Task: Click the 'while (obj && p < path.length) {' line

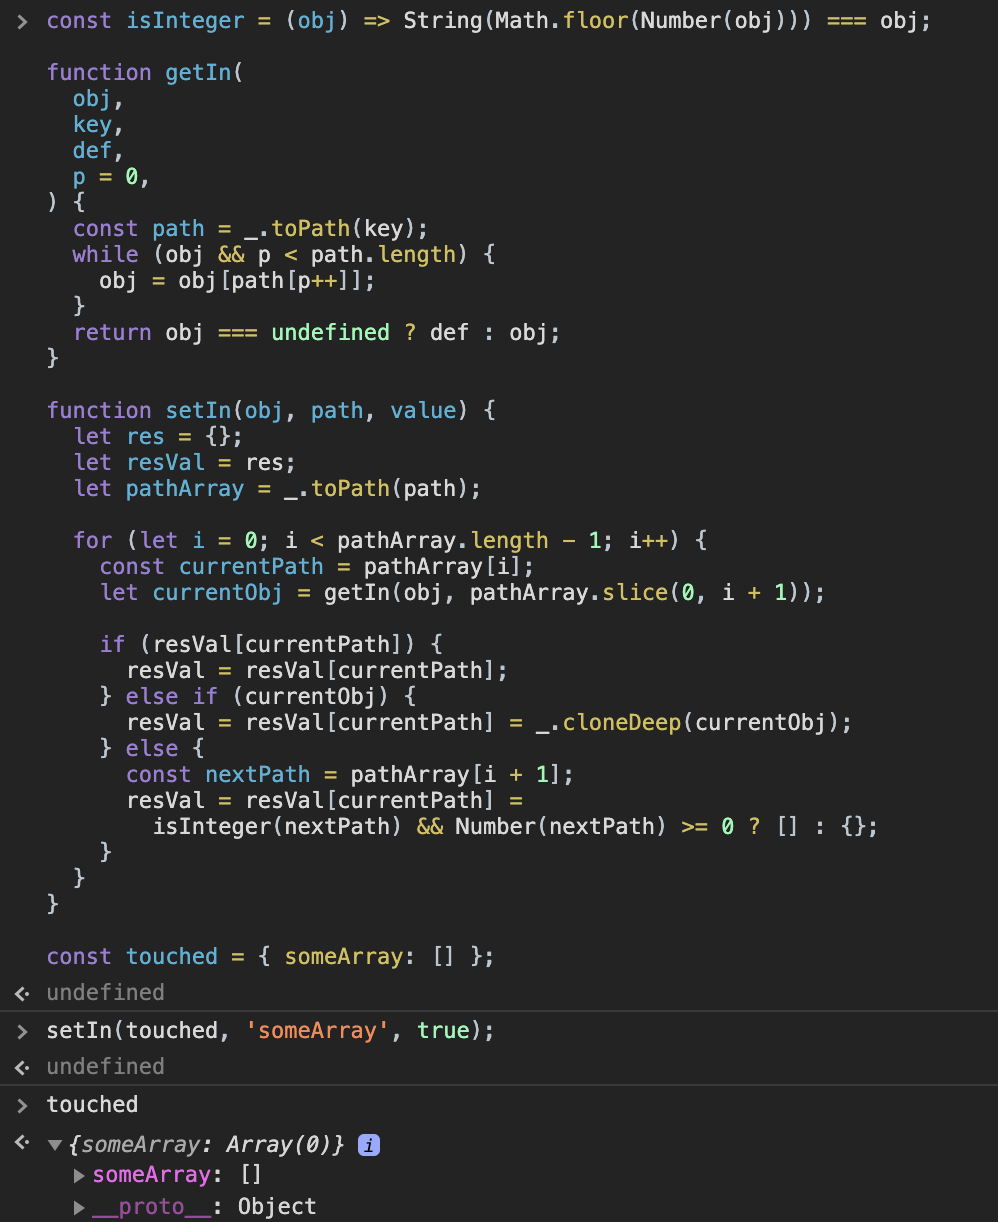Action: coord(284,254)
